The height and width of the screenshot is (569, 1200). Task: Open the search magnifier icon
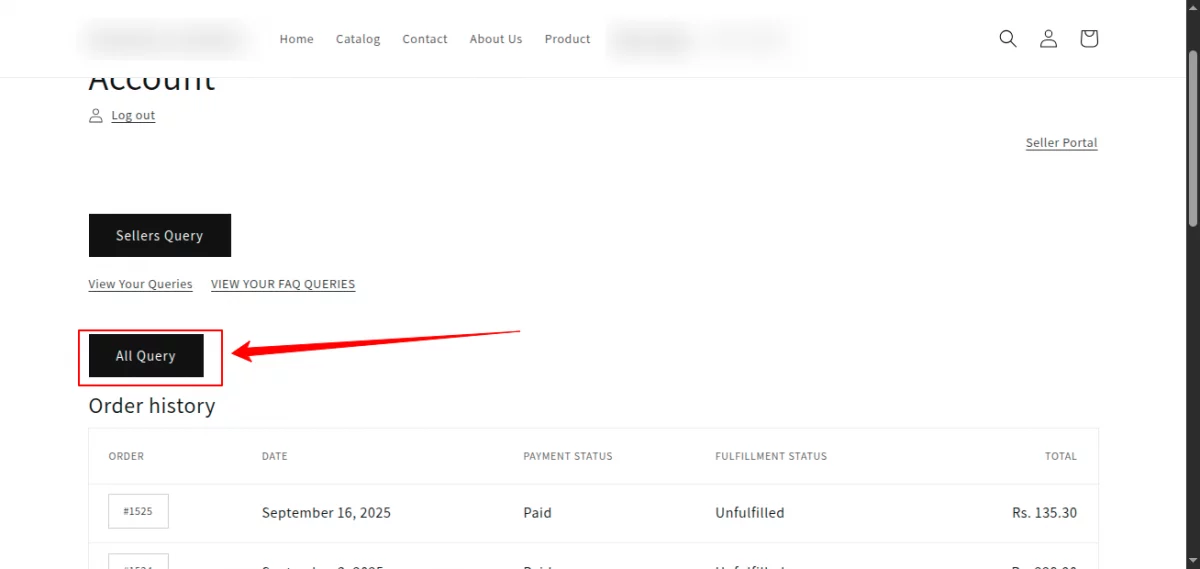1008,39
